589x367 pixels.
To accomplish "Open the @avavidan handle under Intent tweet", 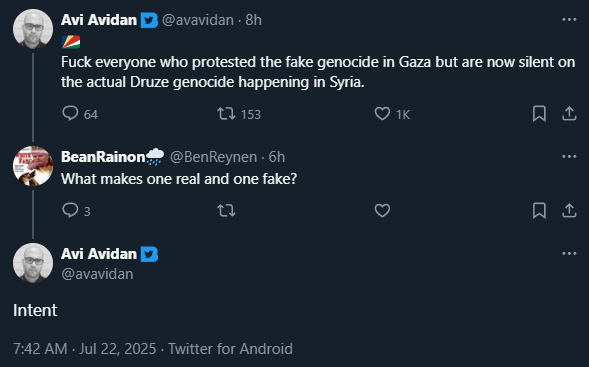I will point(97,274).
